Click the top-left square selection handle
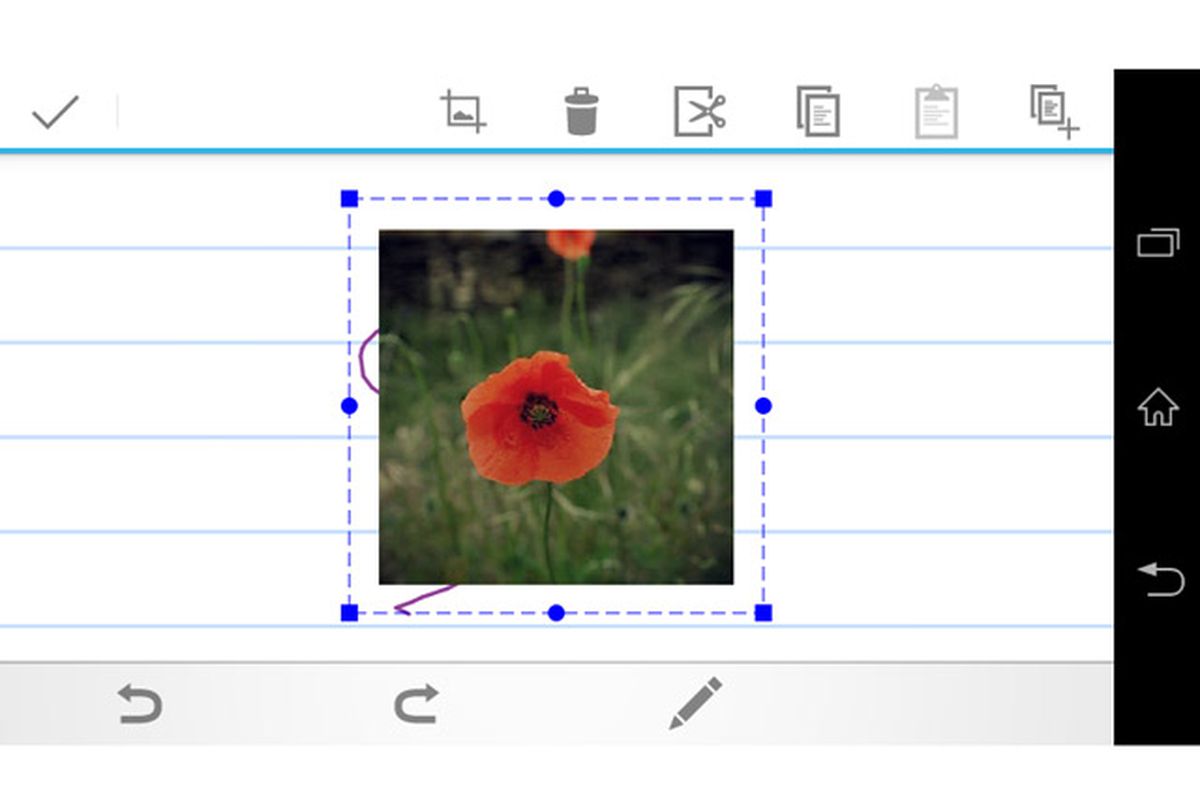This screenshot has width=1200, height=799. [x=348, y=198]
